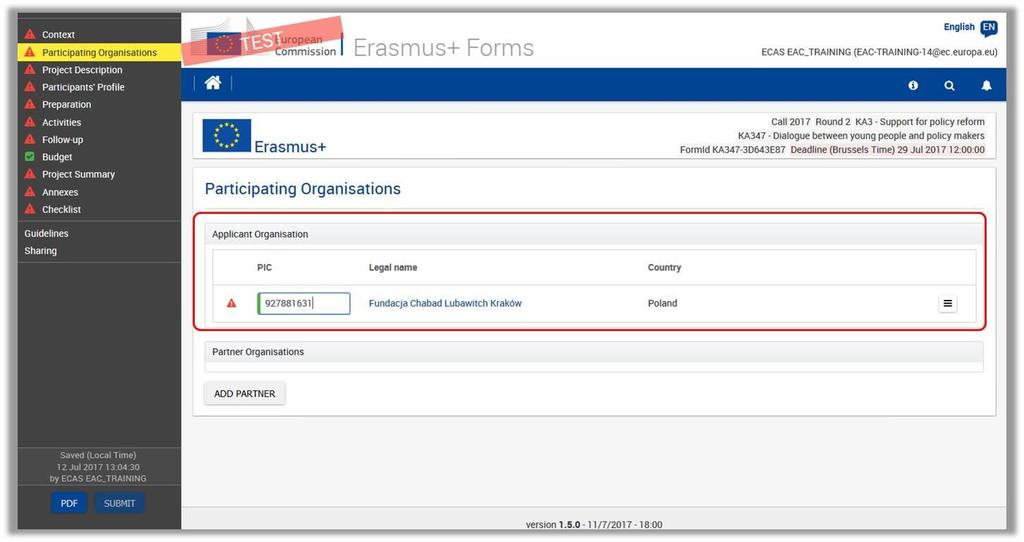Open the Checklist section
Image resolution: width=1024 pixels, height=542 pixels.
tap(61, 210)
